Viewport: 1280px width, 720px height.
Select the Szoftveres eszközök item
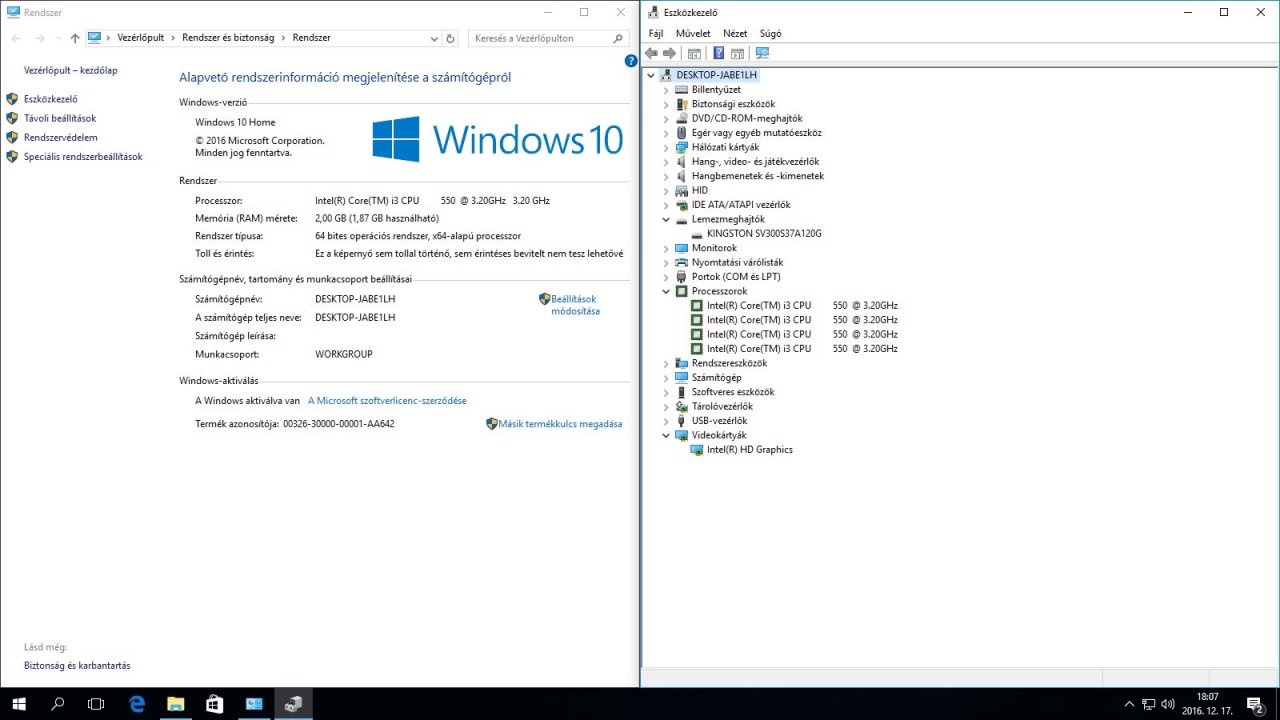[x=733, y=392]
